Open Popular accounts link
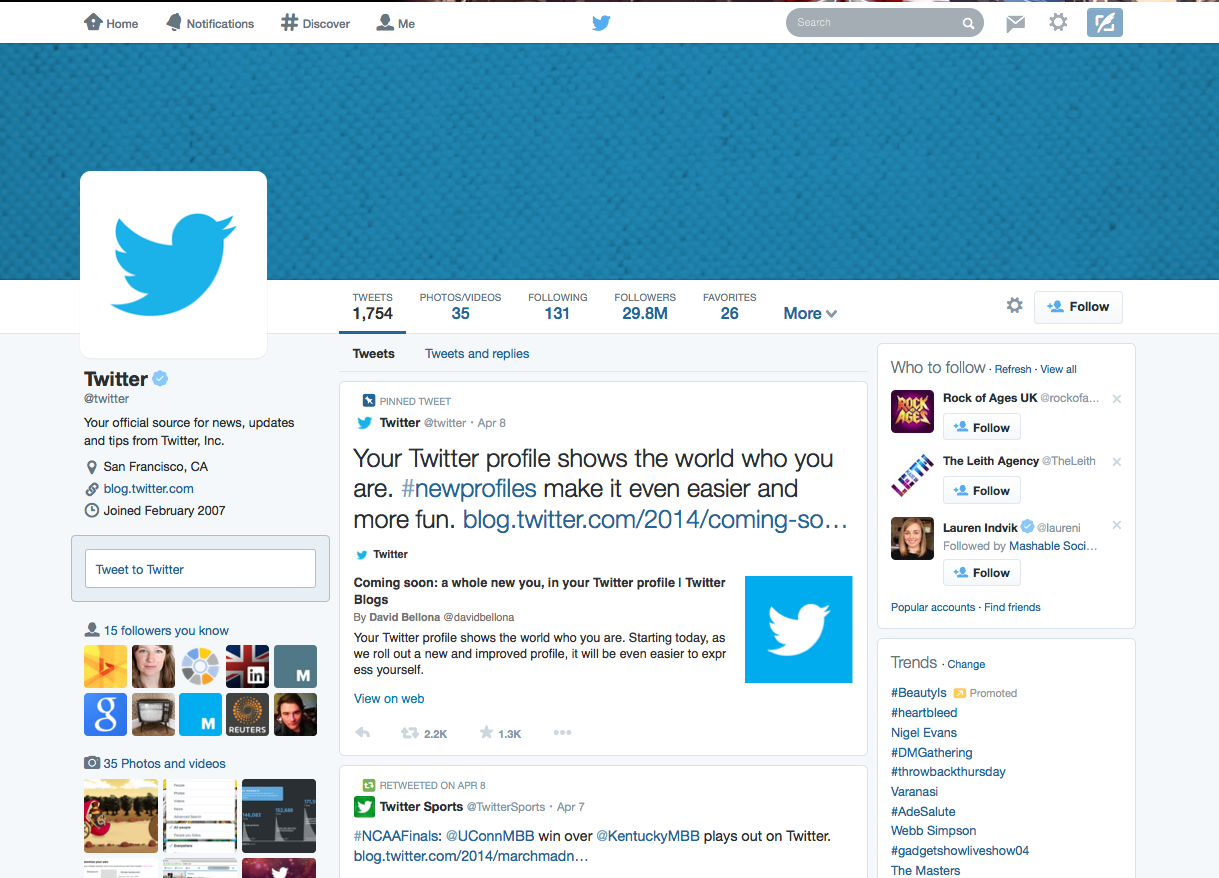Viewport: 1219px width, 878px height. coord(933,607)
